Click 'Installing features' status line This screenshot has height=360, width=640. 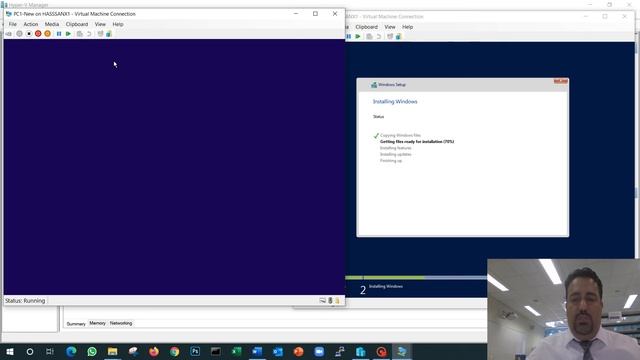(x=396, y=148)
